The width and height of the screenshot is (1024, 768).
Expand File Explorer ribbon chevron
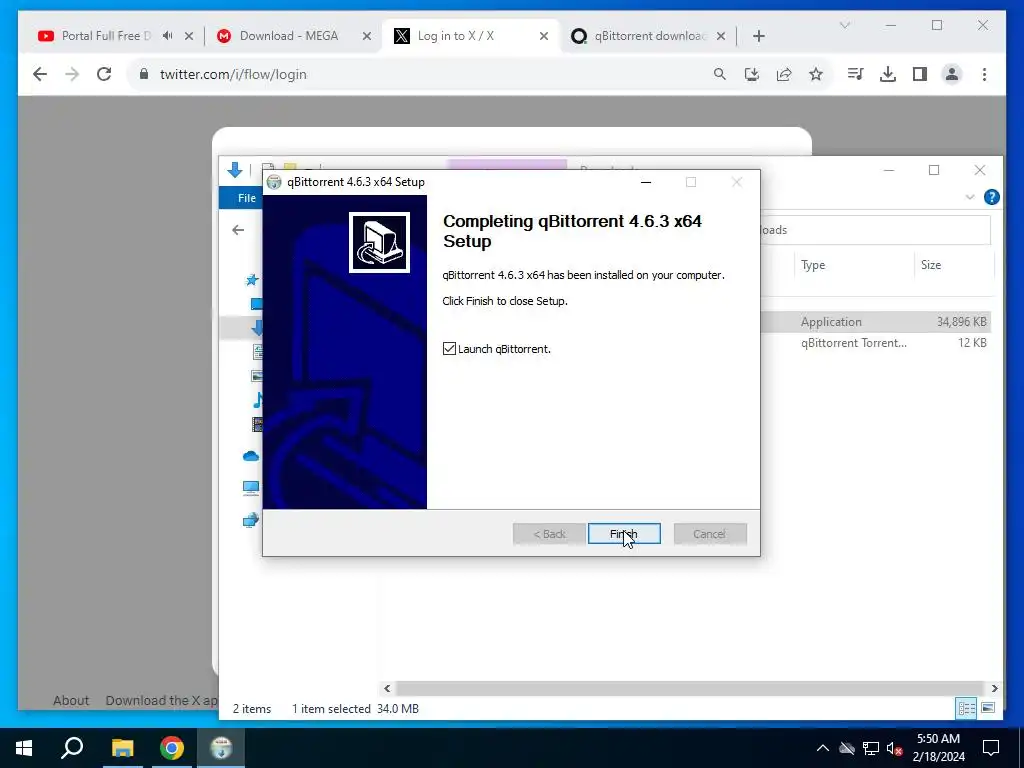tap(970, 197)
